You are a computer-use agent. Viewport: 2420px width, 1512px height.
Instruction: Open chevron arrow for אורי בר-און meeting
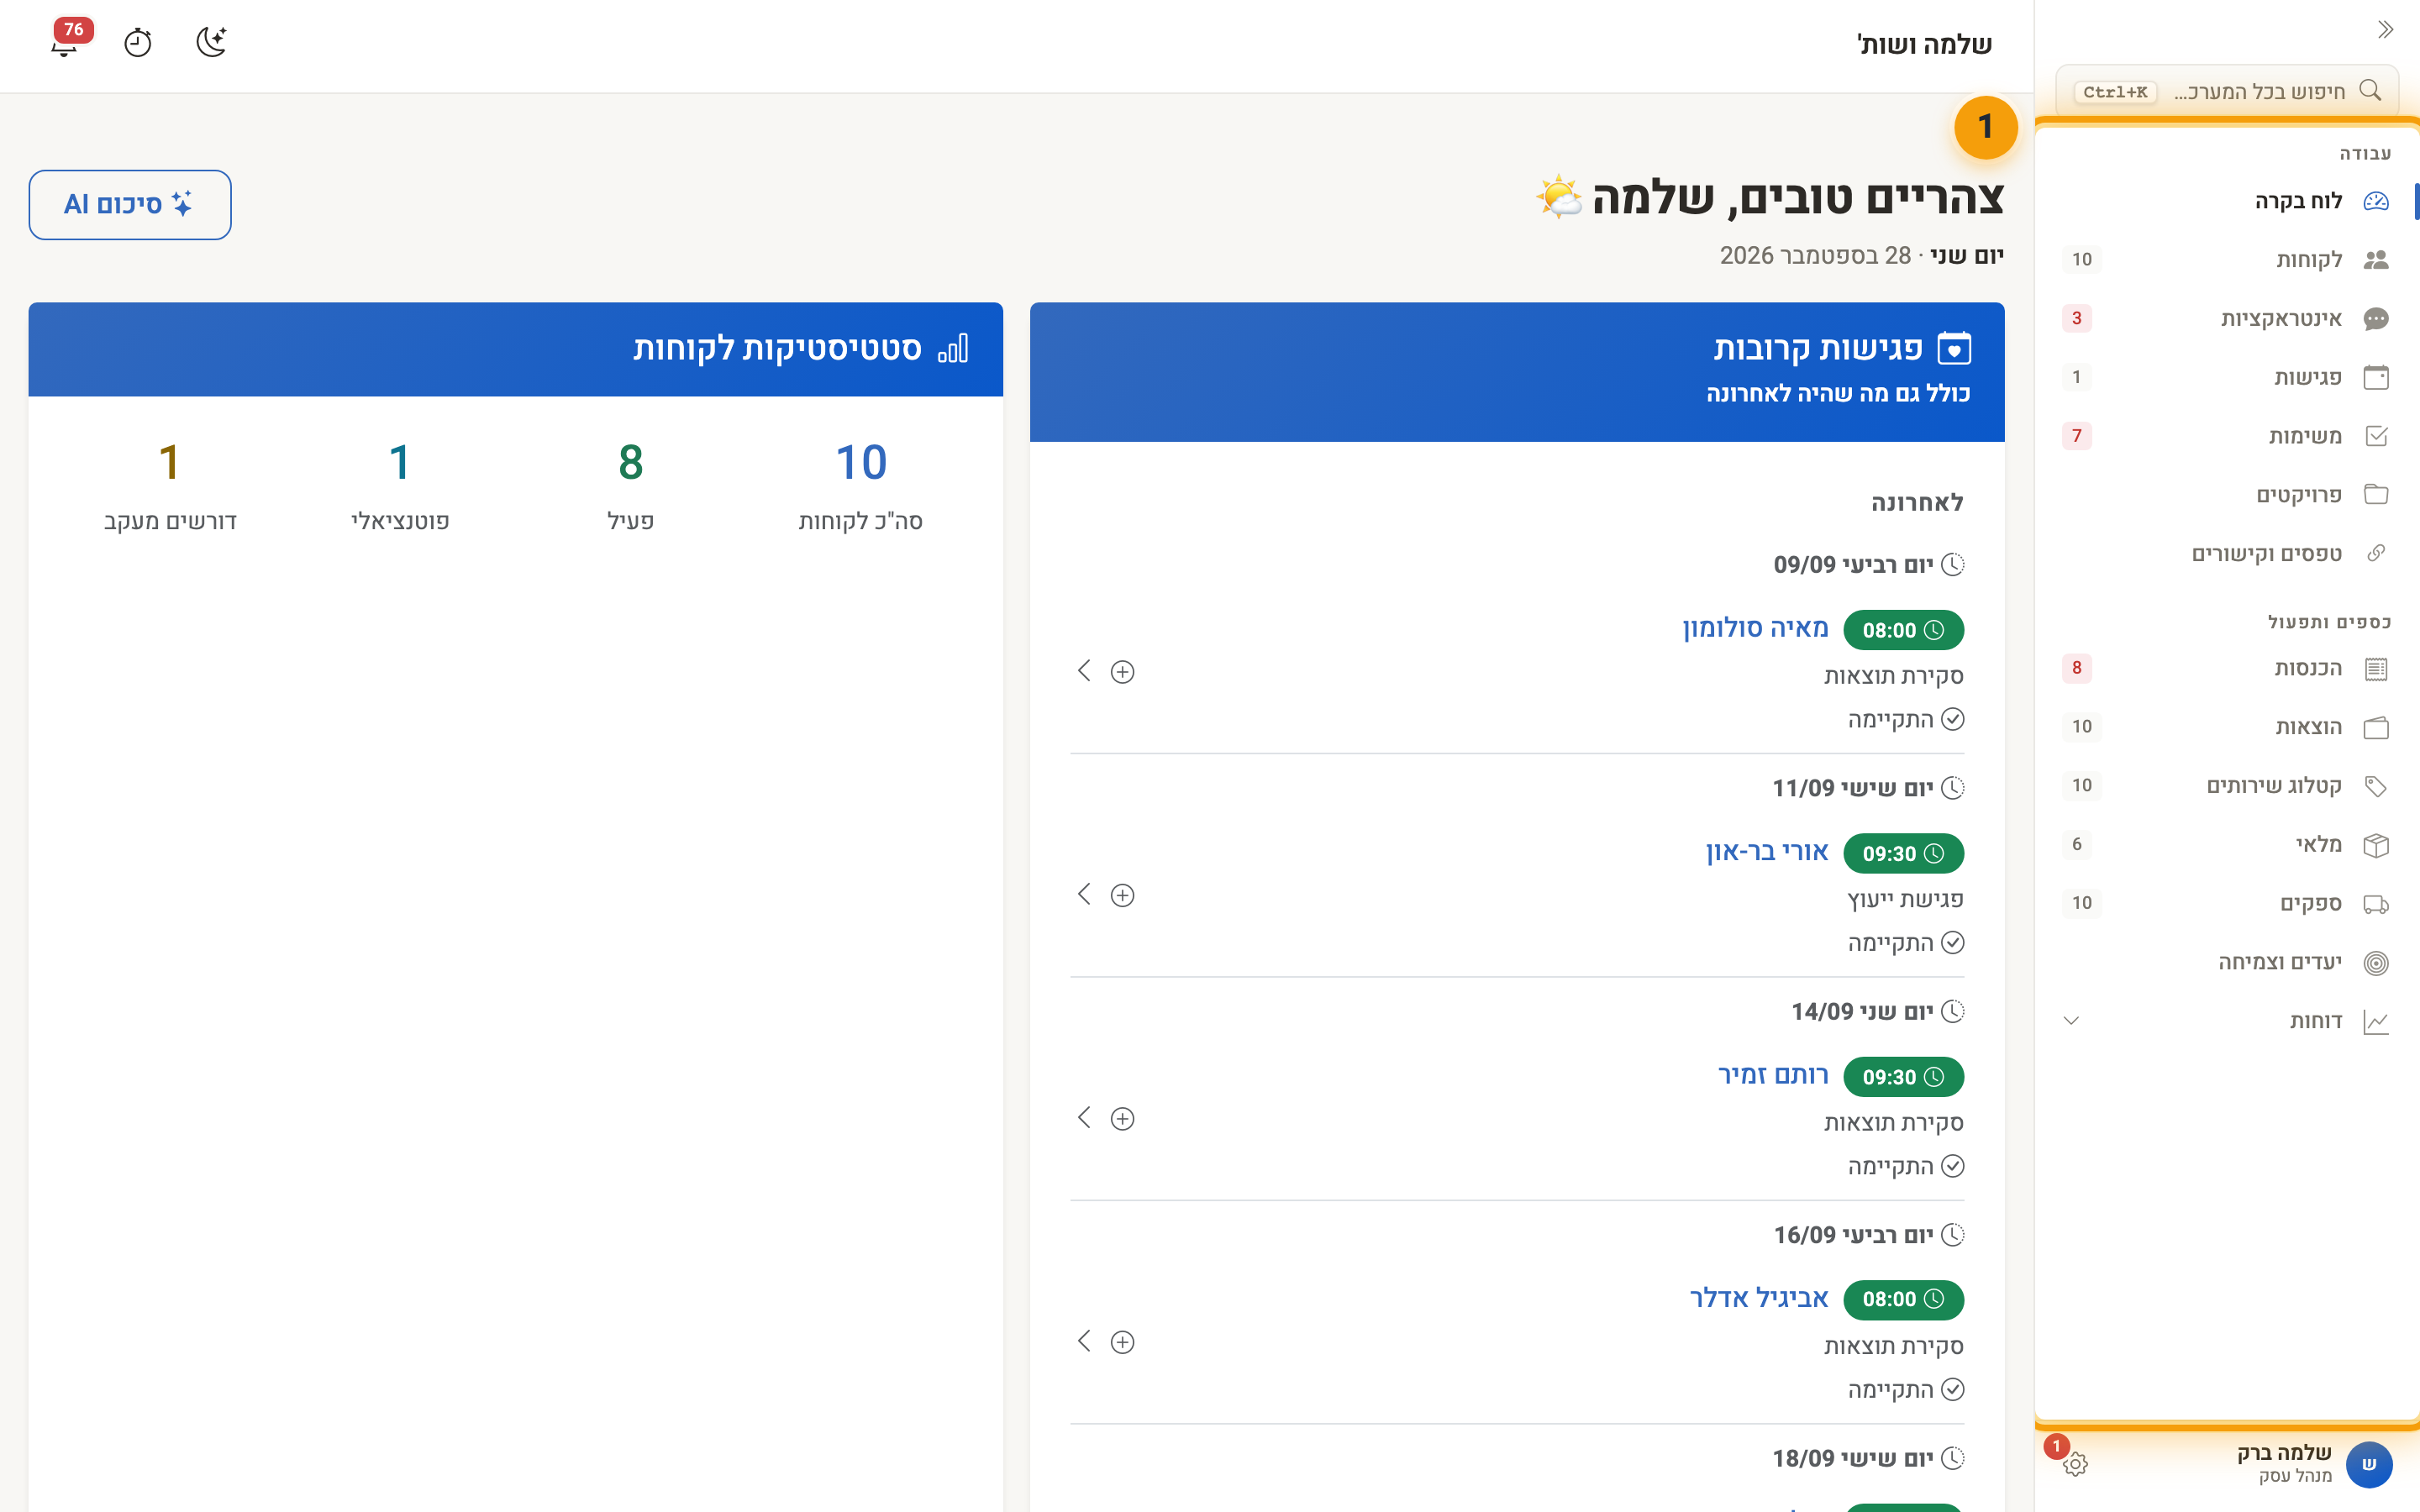click(x=1084, y=894)
